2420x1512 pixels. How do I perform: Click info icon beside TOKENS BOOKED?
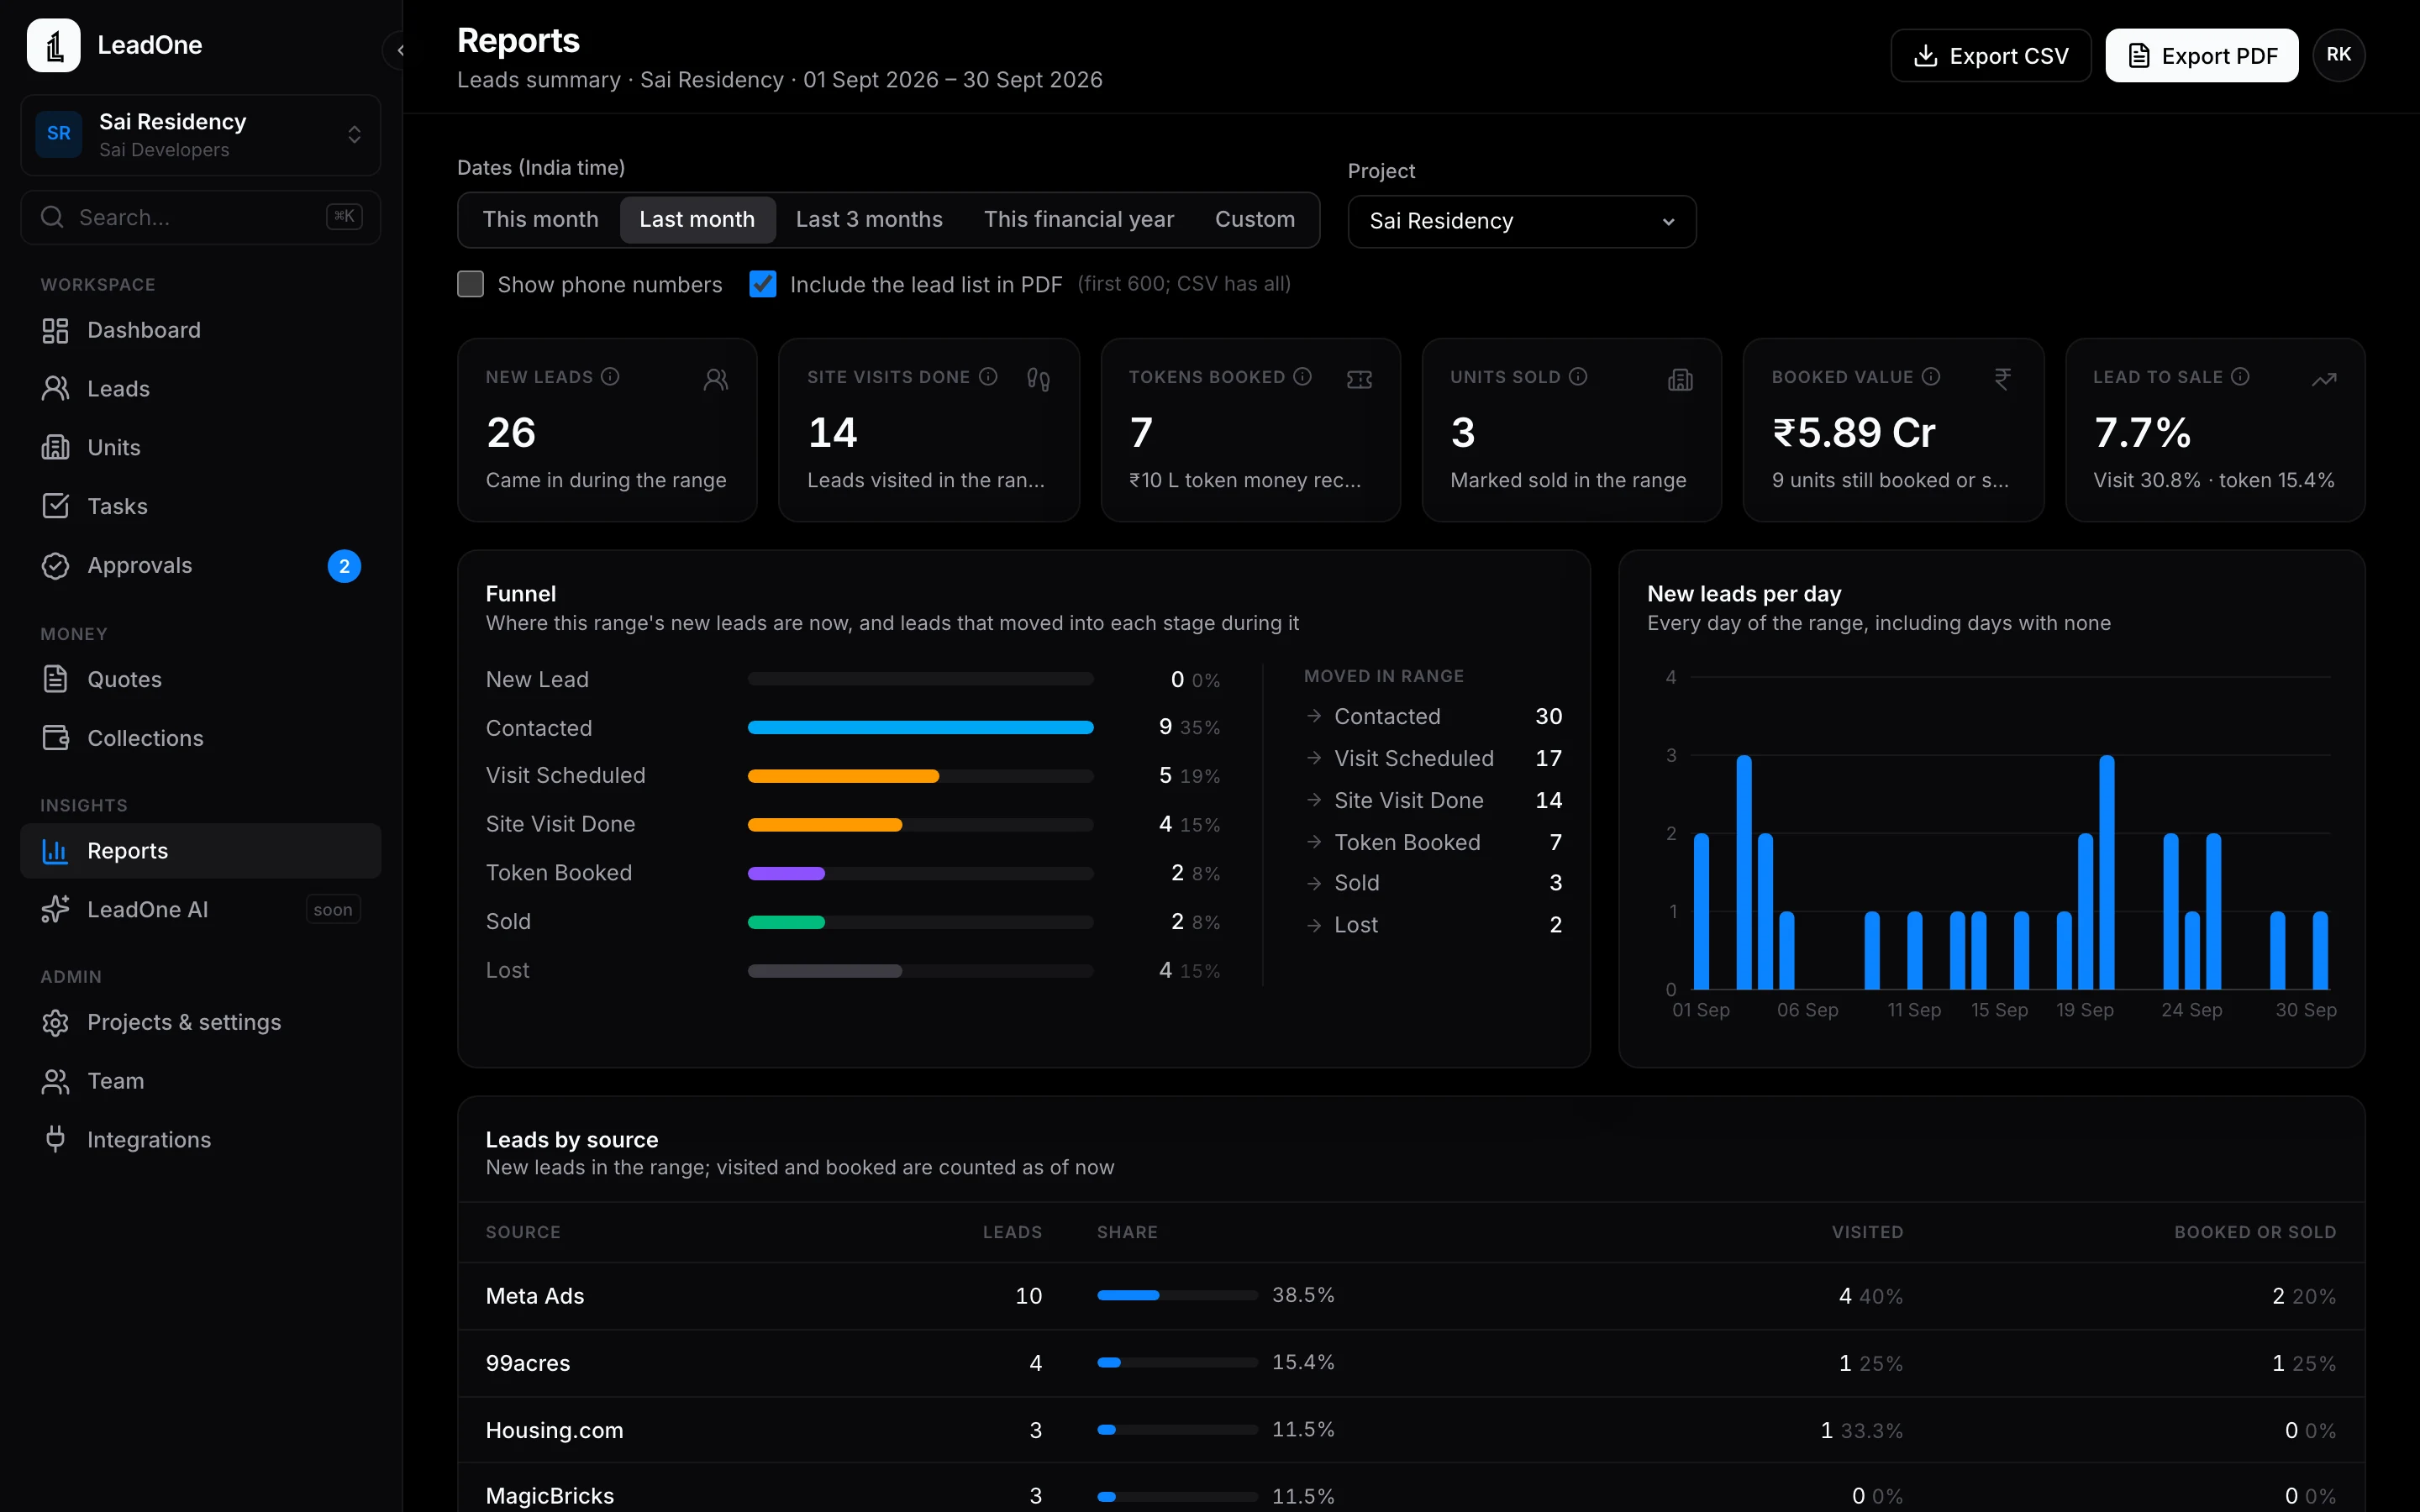(1302, 377)
